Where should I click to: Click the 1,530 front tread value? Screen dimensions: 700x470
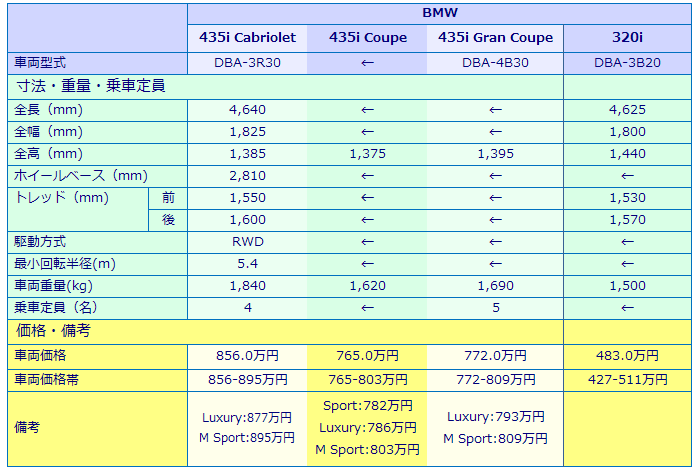627,198
